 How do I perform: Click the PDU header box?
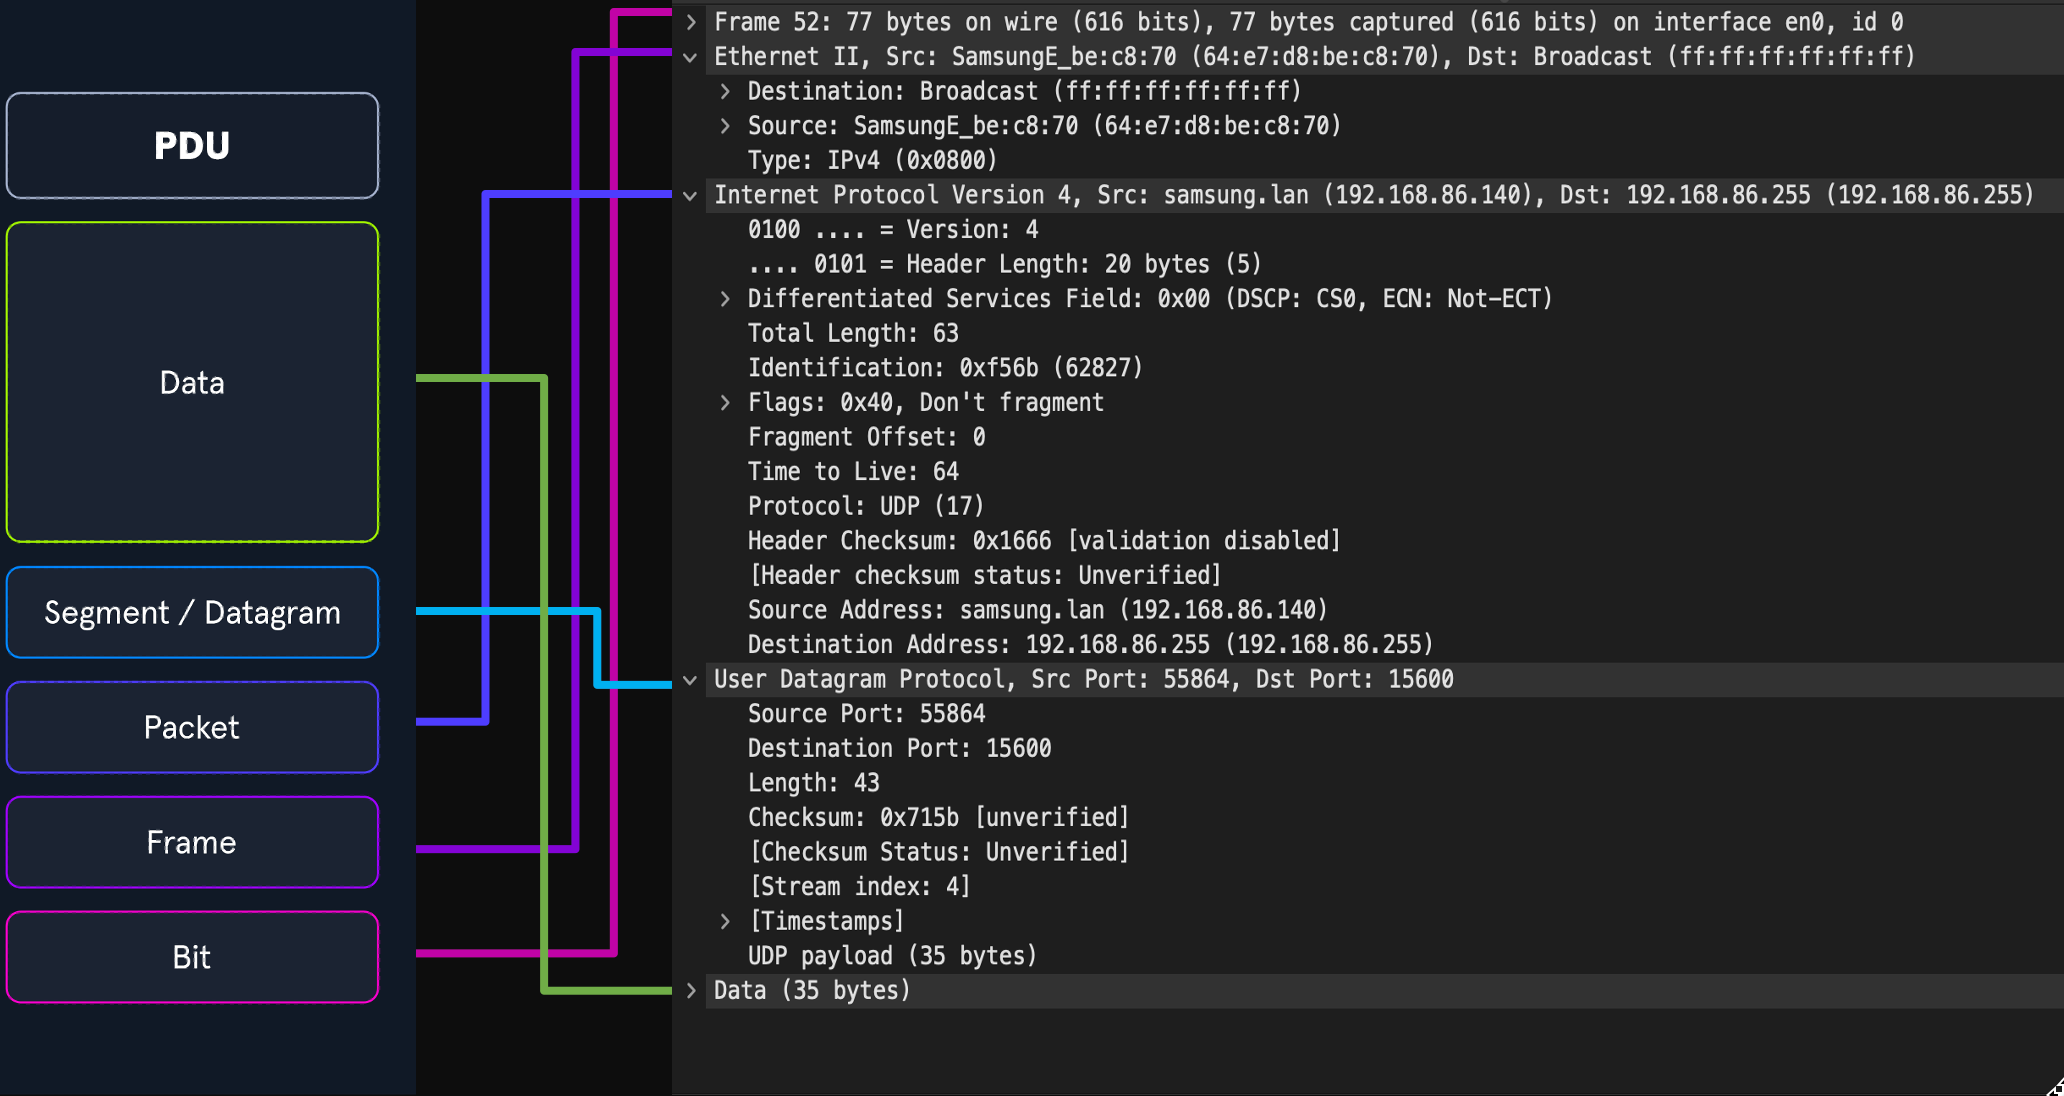(192, 146)
